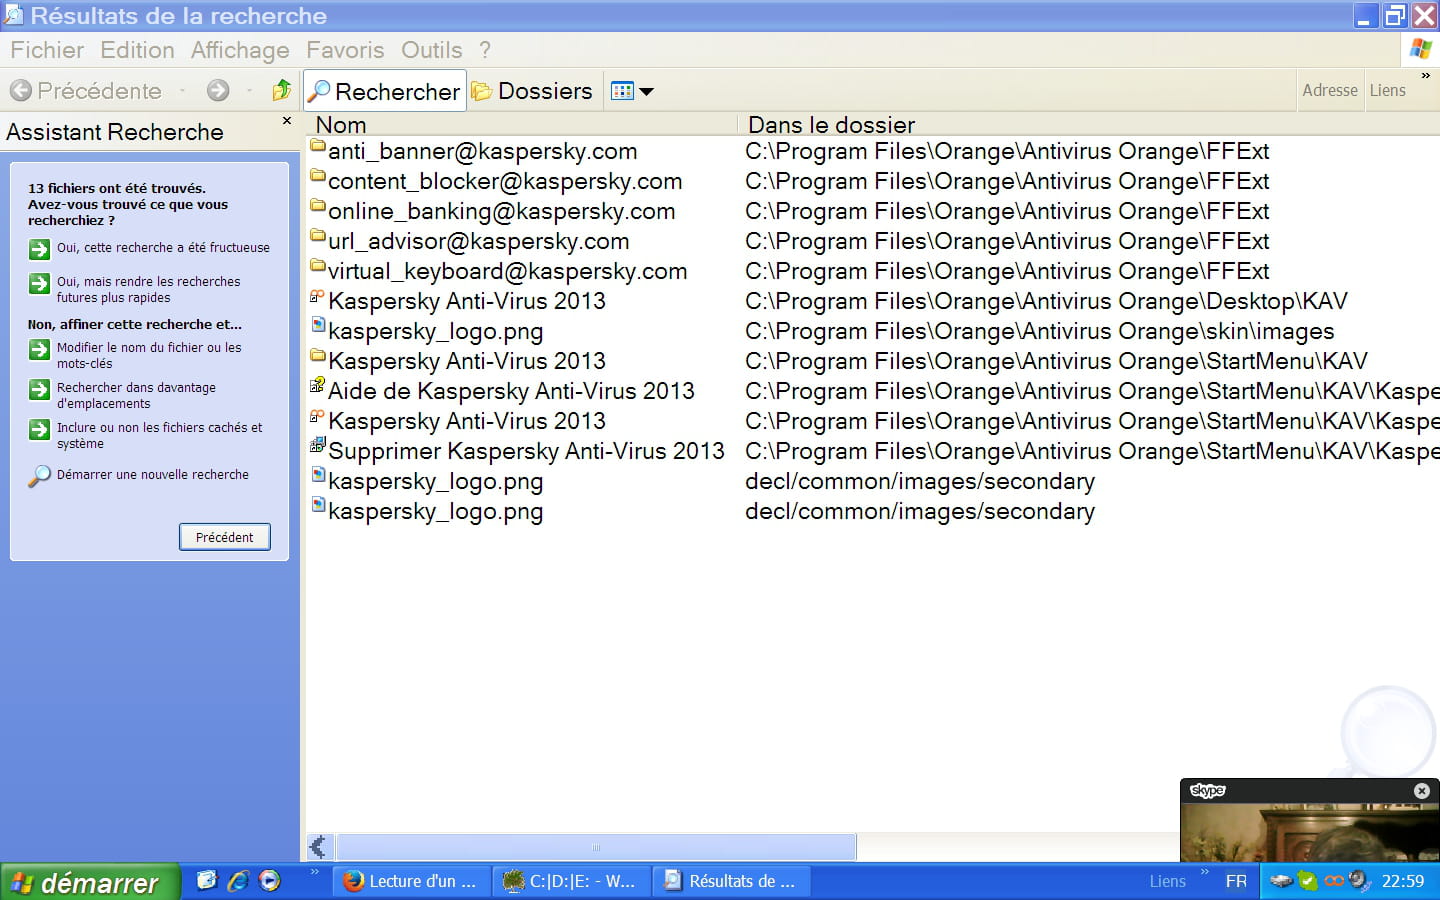
Task: Select the 'Supprimer Kaspersky Anti-Virus 2013' shortcut icon
Action: point(318,445)
